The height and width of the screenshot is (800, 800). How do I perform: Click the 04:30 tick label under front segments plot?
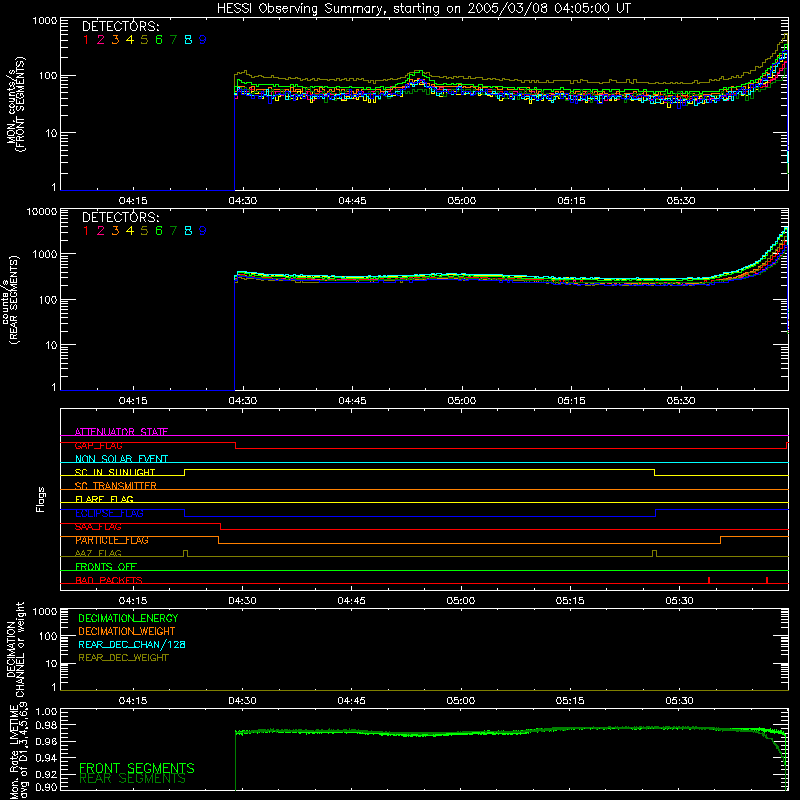click(243, 201)
